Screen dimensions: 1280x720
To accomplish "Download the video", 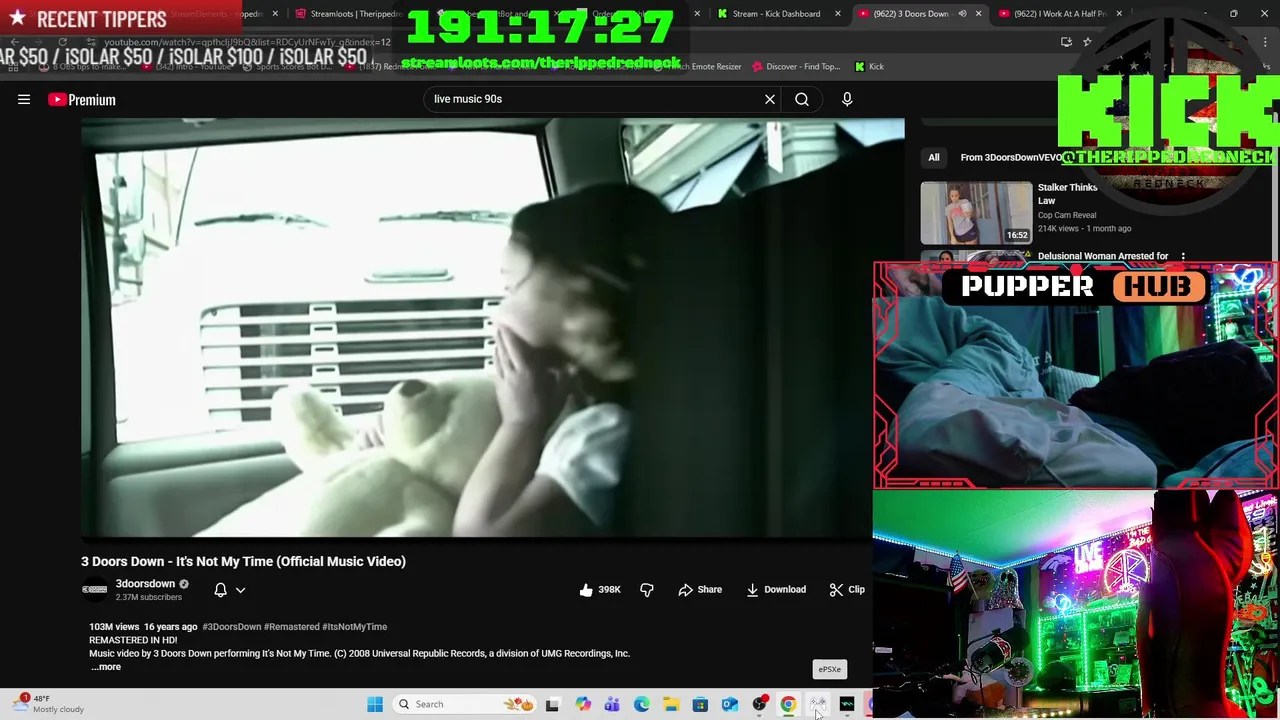I will (776, 590).
